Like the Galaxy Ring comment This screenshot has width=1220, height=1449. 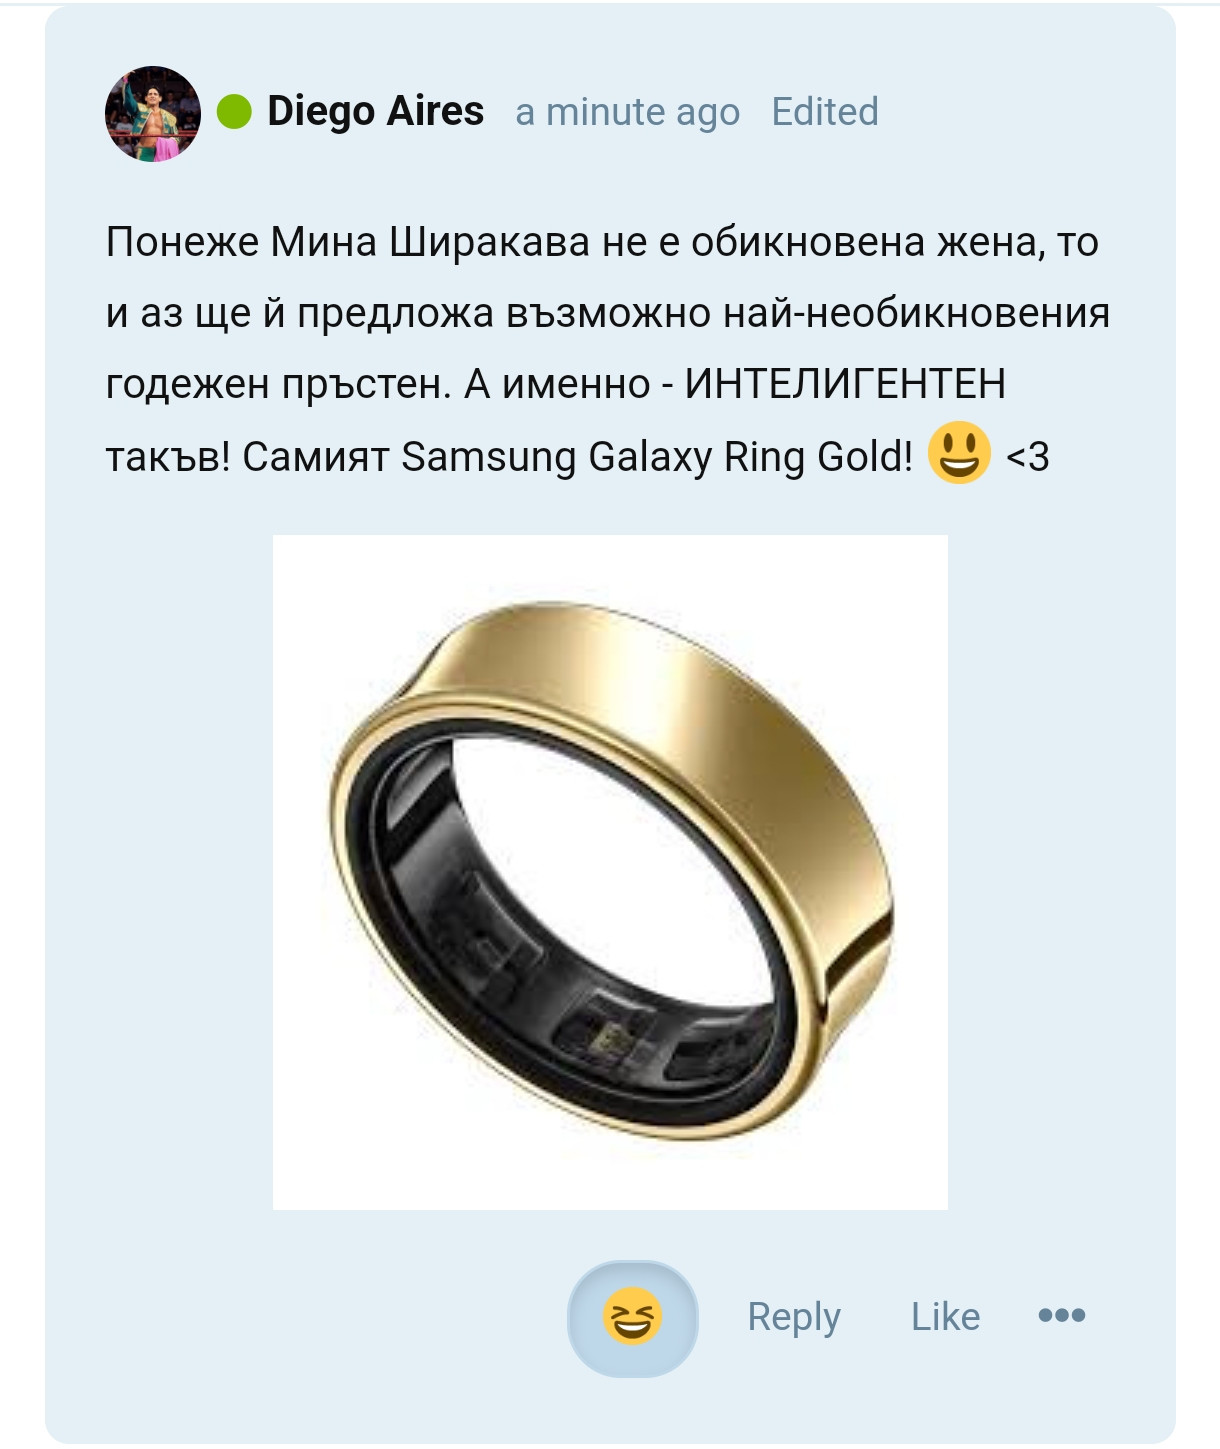click(945, 1317)
